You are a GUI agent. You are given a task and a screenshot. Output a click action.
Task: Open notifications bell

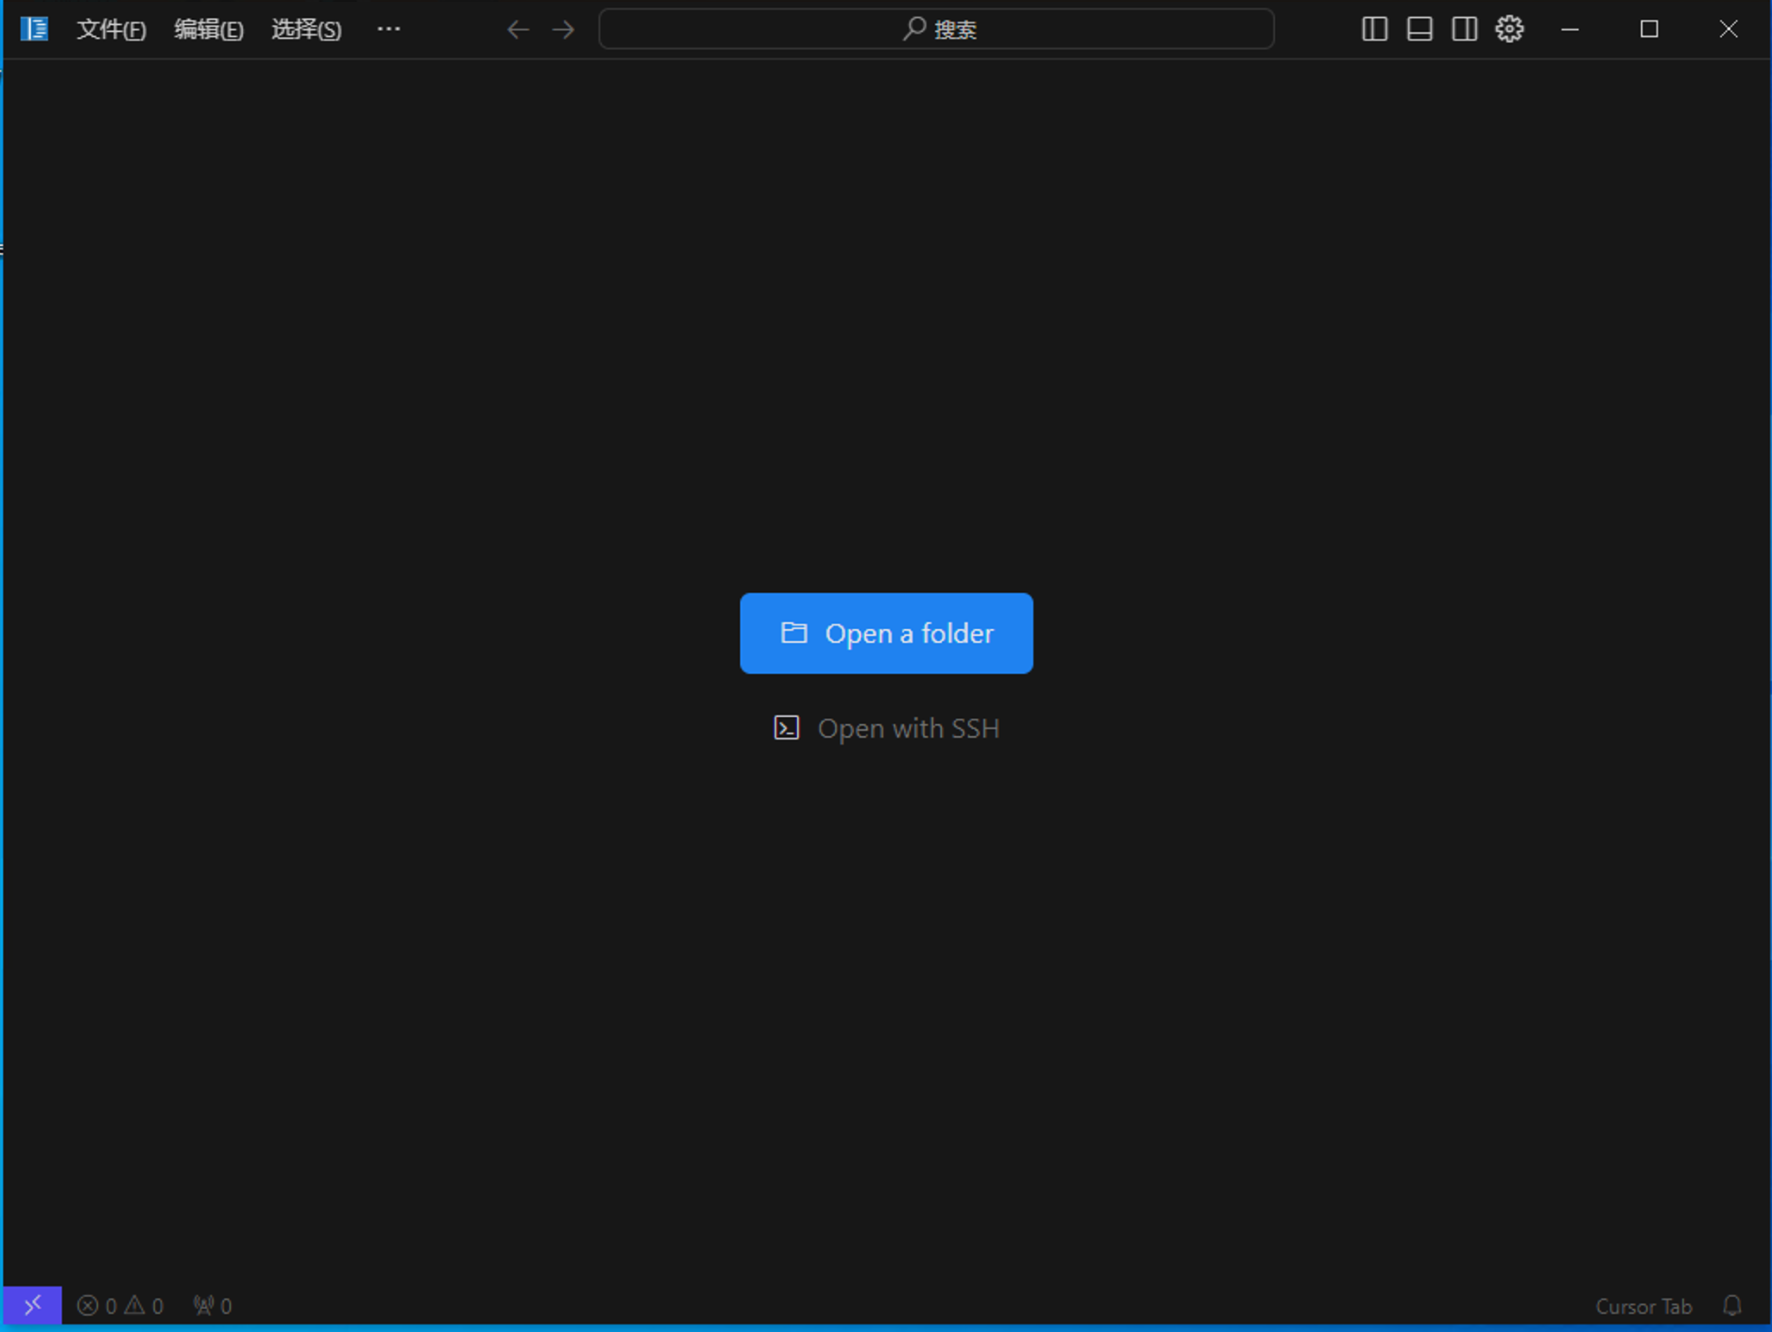point(1732,1306)
